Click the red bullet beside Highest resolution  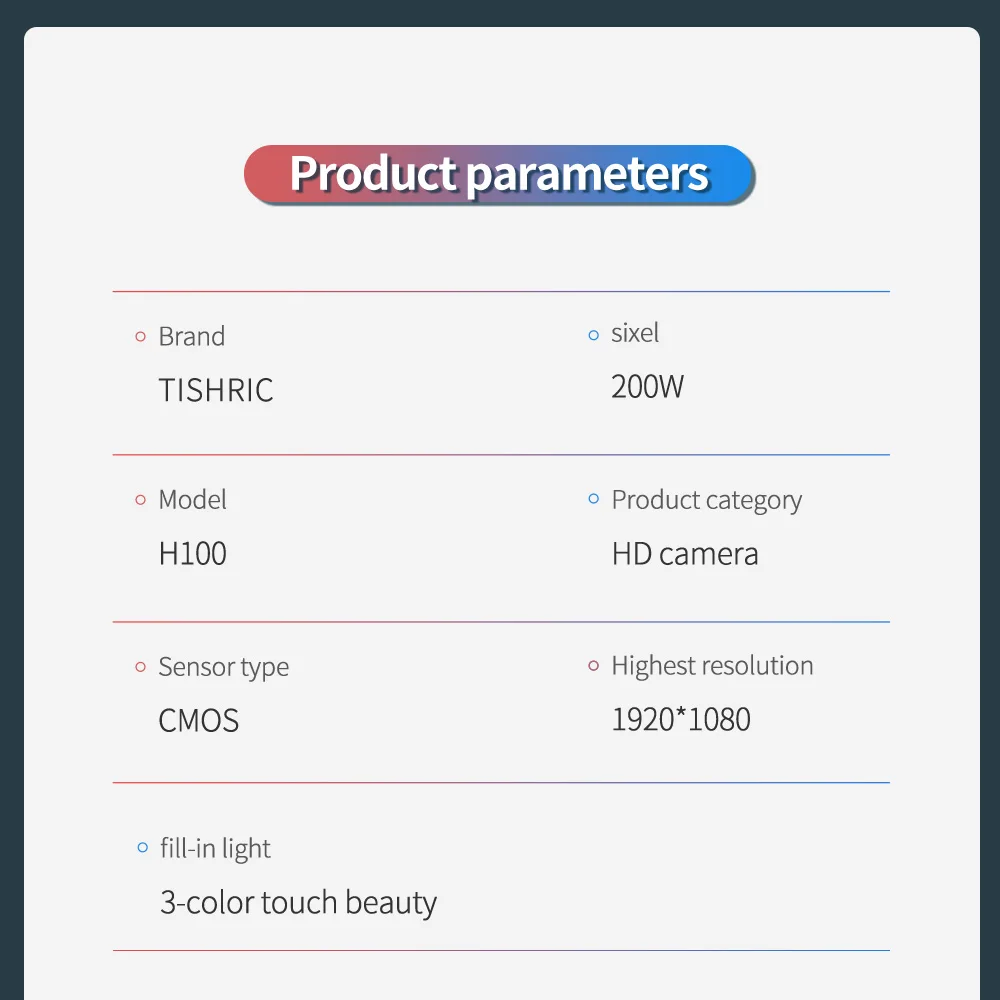point(593,665)
